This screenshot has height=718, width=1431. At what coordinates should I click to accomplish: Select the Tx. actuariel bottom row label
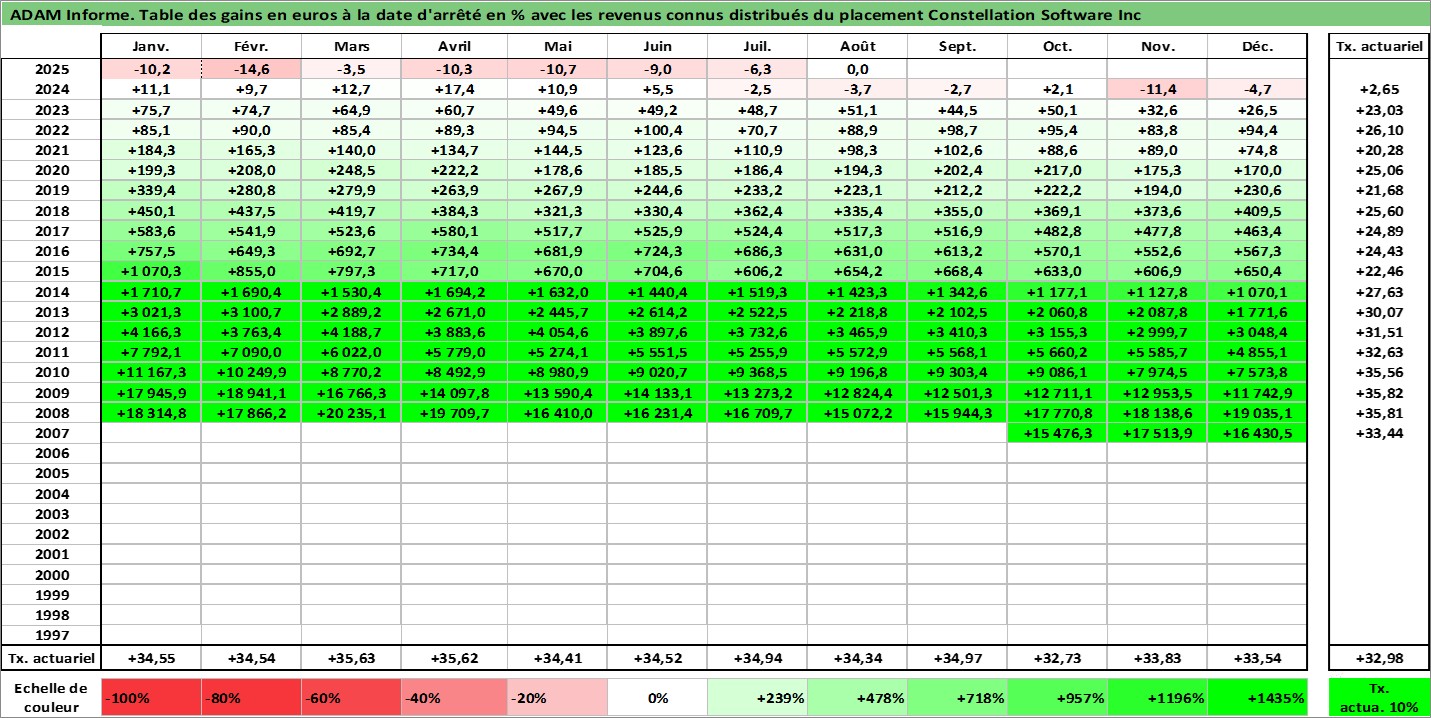tap(51, 657)
